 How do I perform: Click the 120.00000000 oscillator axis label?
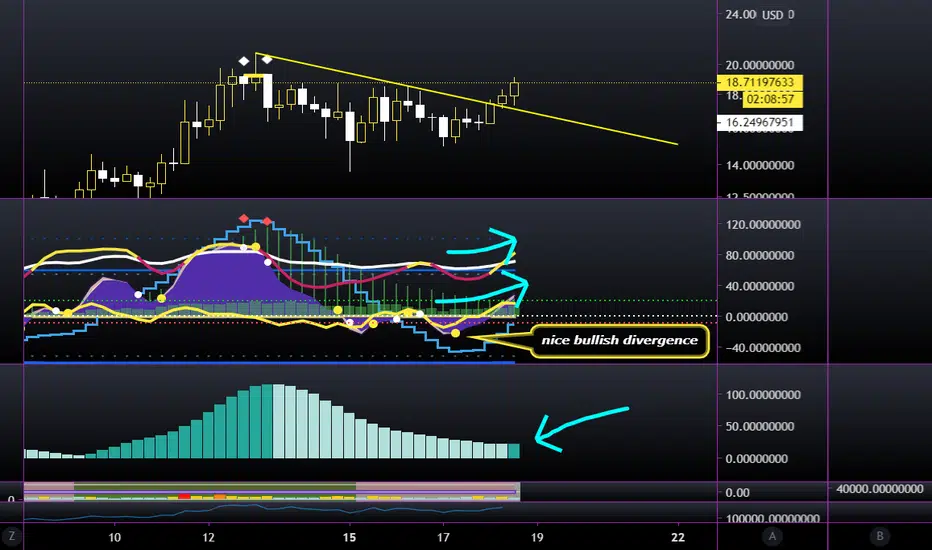(763, 225)
